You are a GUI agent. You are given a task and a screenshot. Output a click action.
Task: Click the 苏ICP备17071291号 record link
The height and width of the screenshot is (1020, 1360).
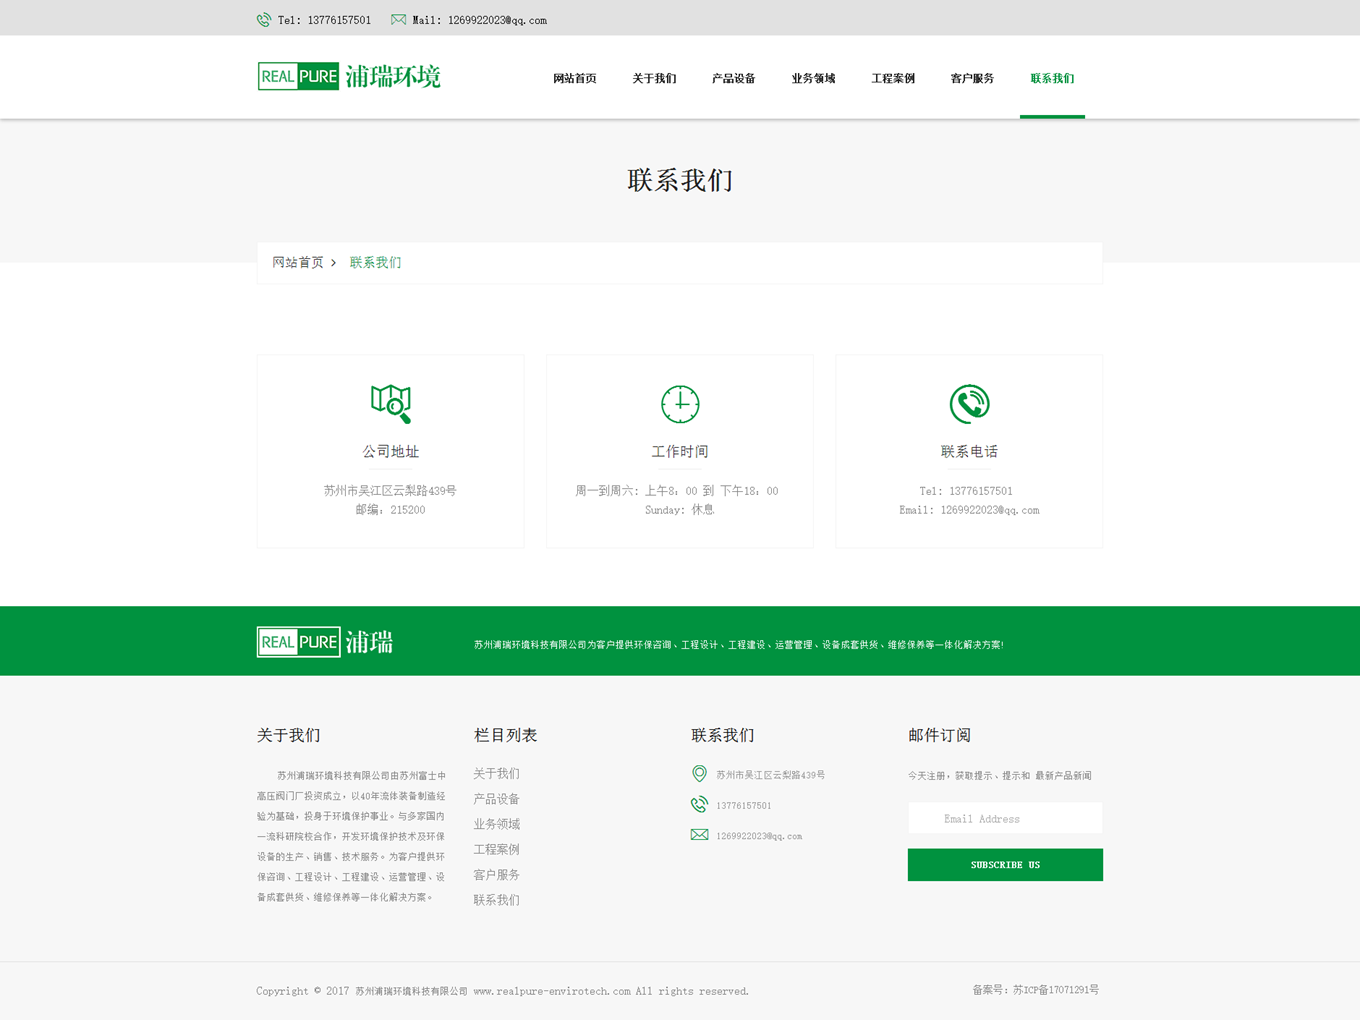[x=1055, y=990]
